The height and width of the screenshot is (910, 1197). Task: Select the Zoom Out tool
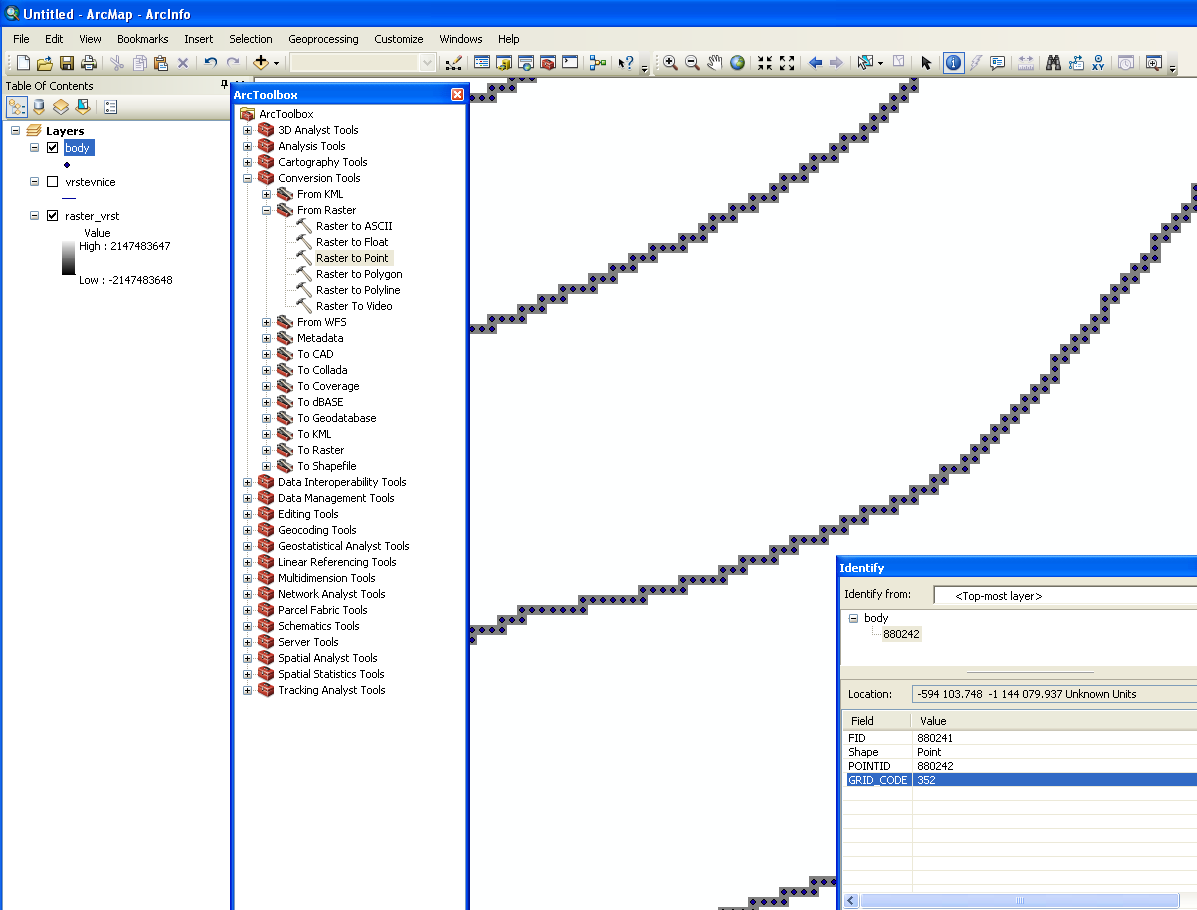(692, 63)
